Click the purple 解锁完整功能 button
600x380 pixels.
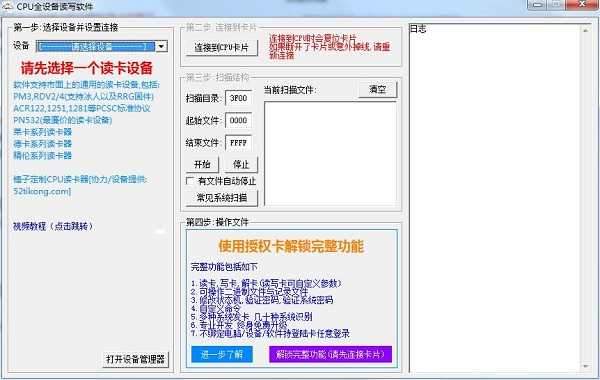(x=331, y=354)
